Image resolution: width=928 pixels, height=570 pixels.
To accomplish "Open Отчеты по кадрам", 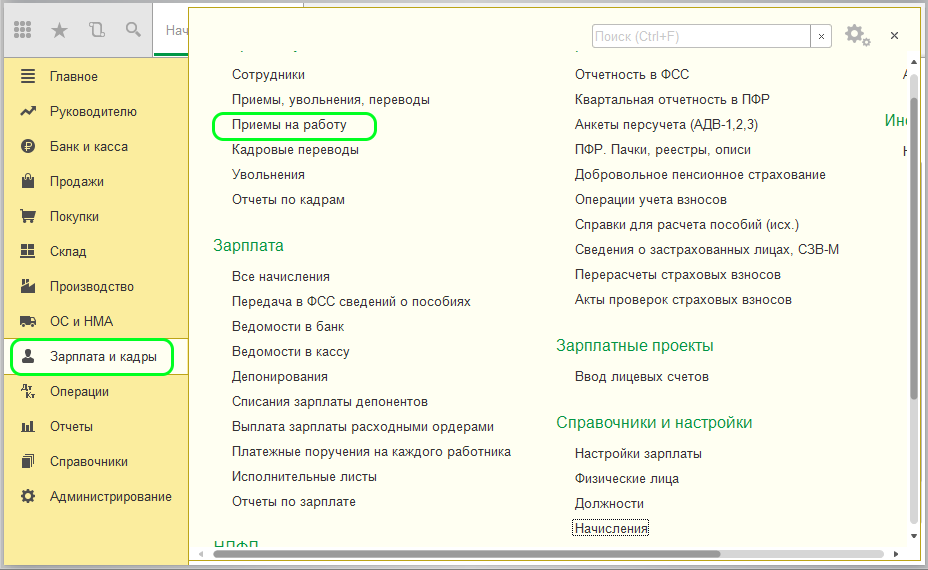I will tap(288, 199).
